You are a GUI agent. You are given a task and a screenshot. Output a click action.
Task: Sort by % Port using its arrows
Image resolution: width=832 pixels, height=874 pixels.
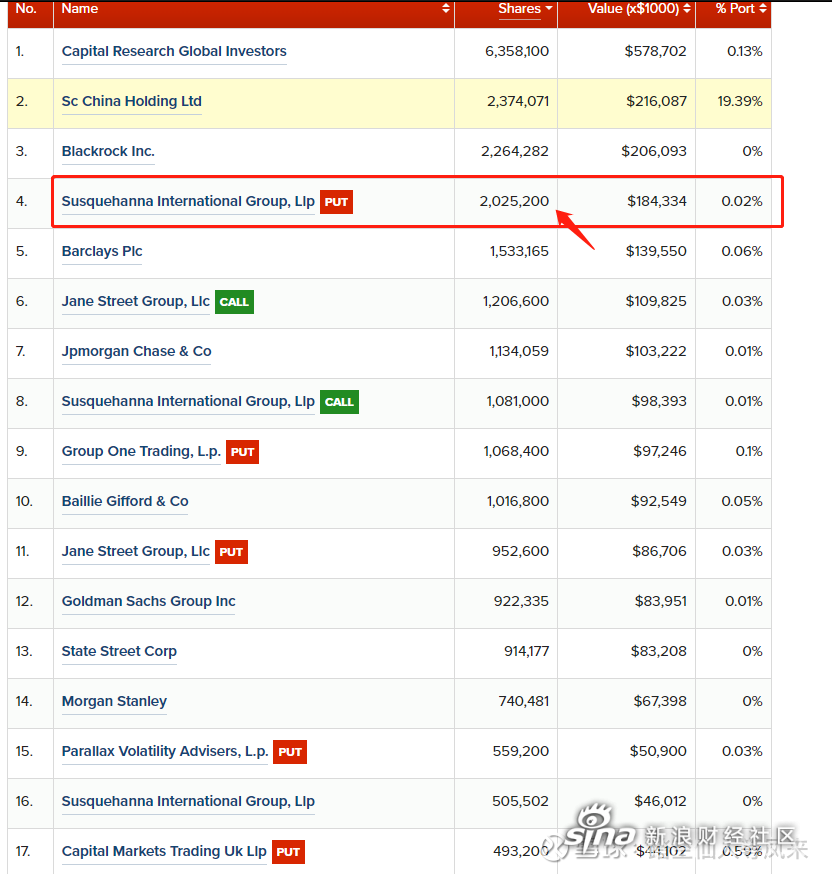pyautogui.click(x=762, y=8)
